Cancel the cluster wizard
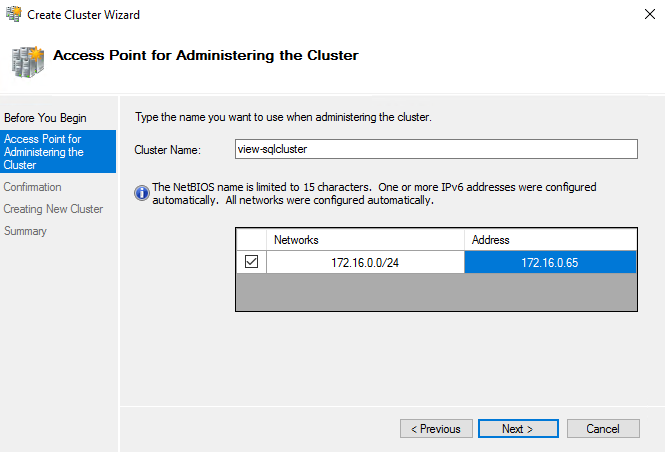 (603, 429)
